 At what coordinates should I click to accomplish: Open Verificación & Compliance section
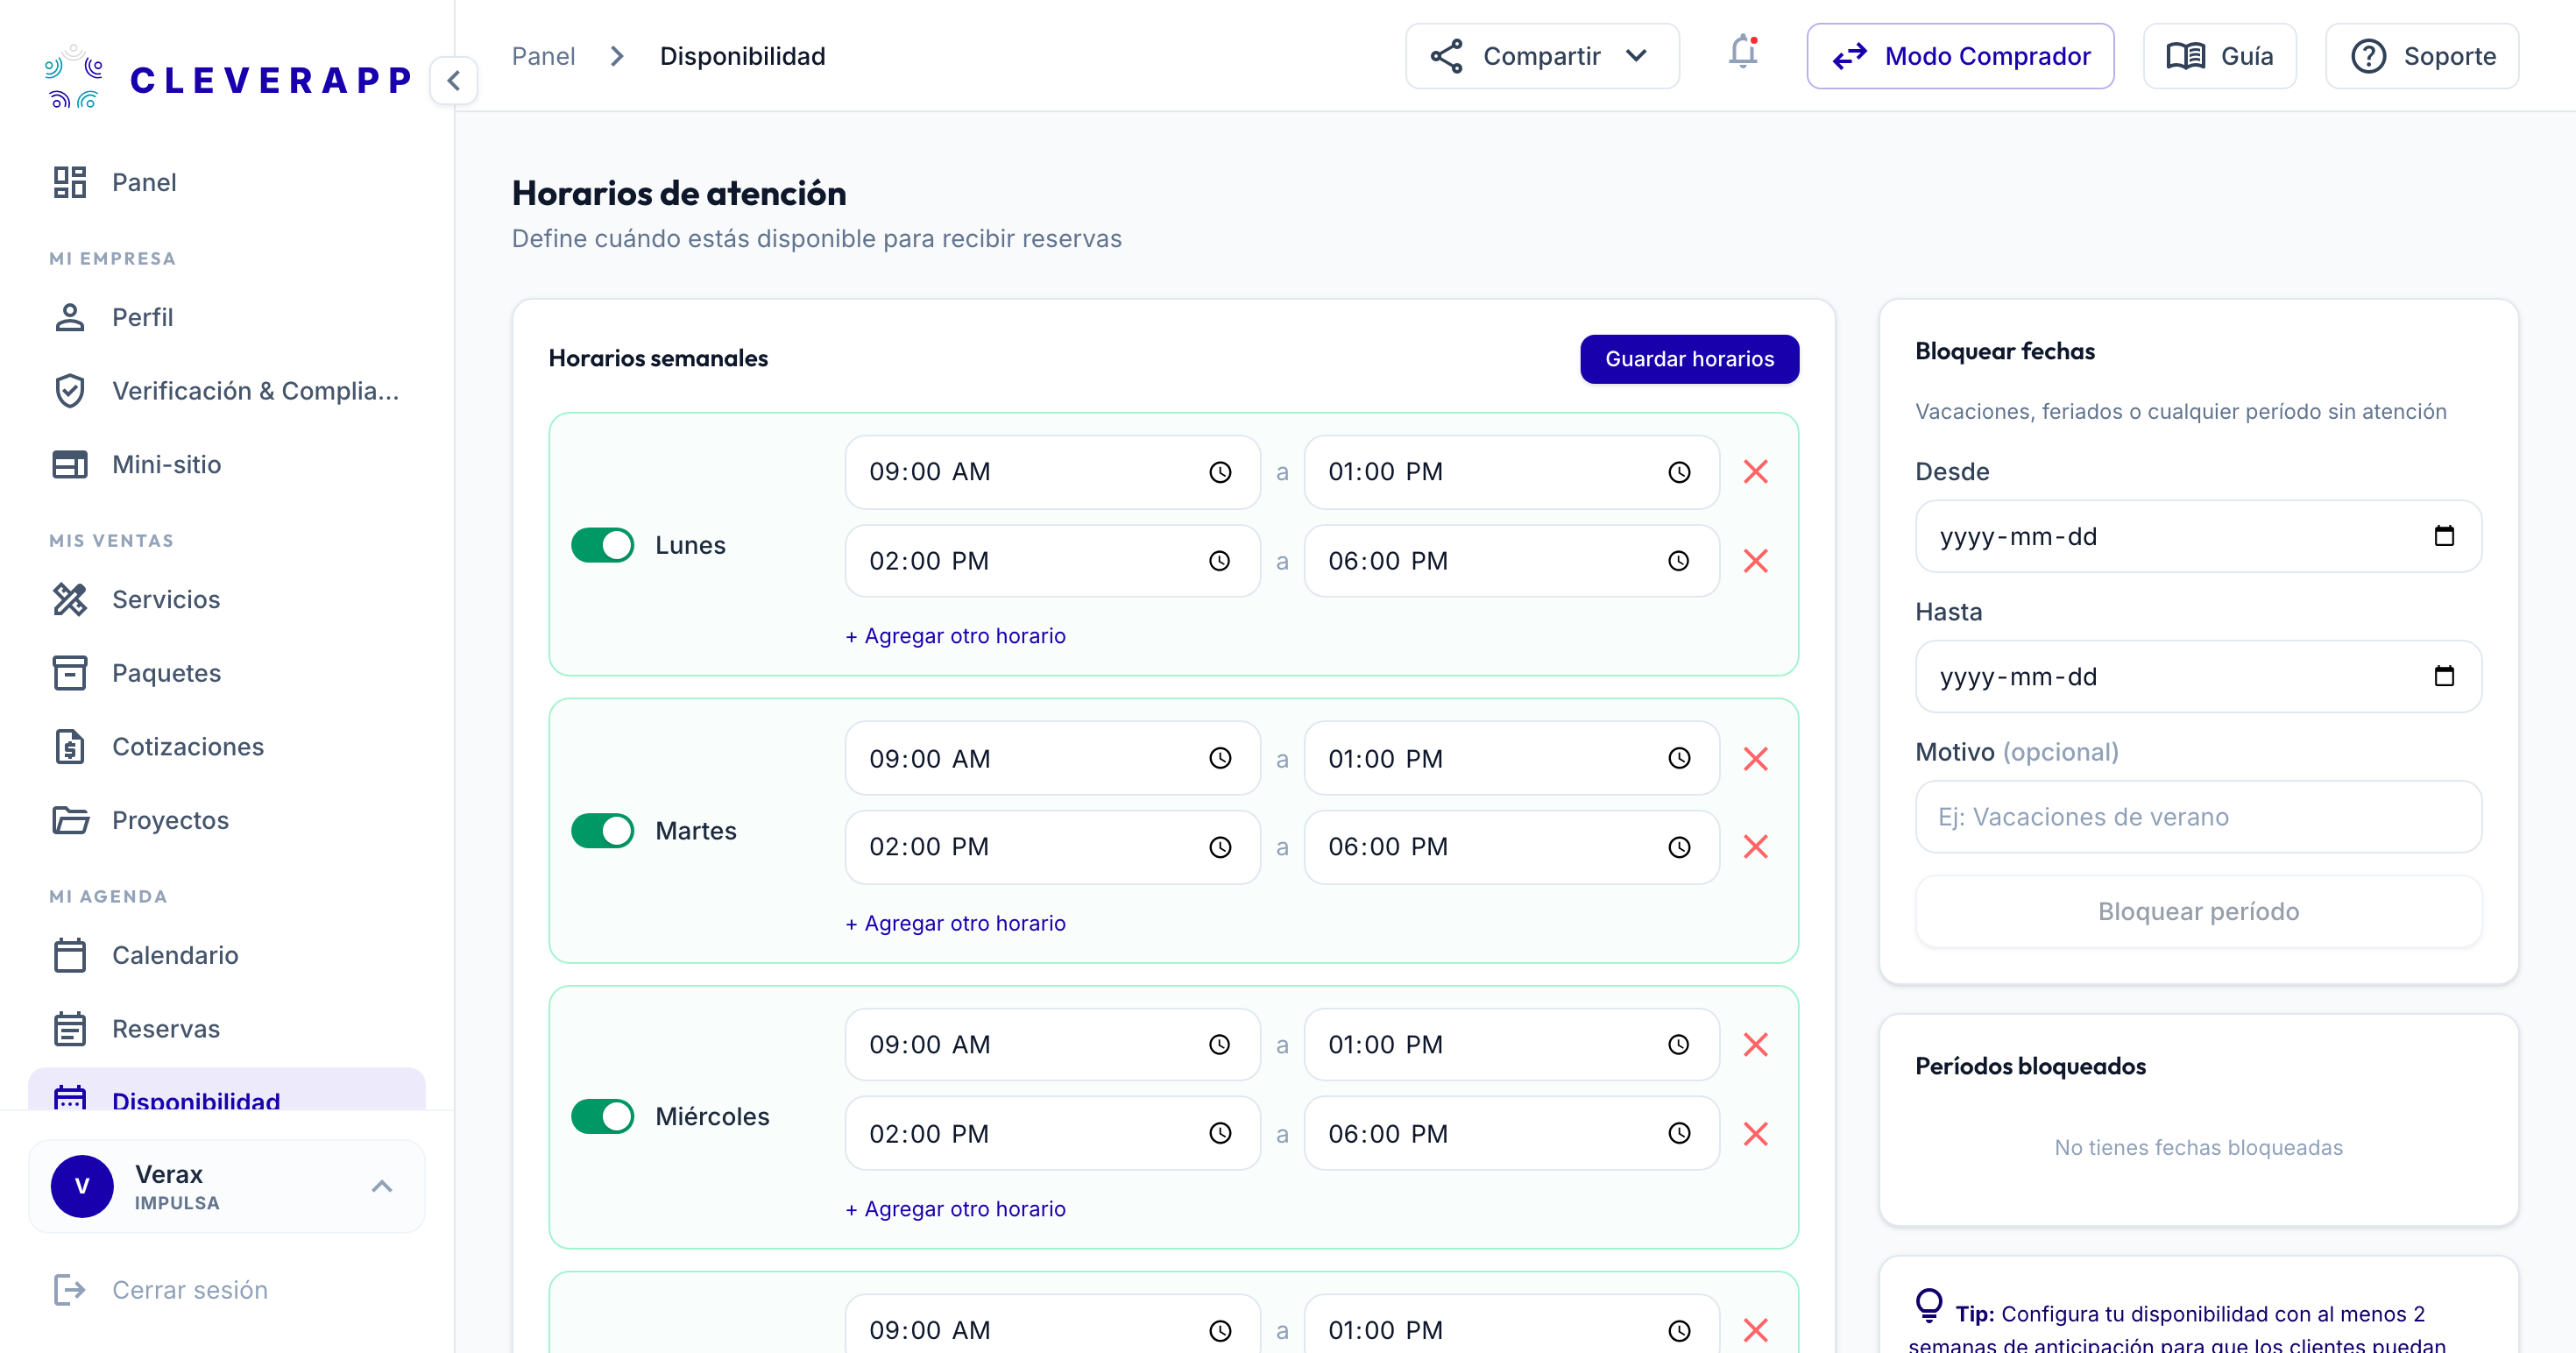click(x=227, y=391)
